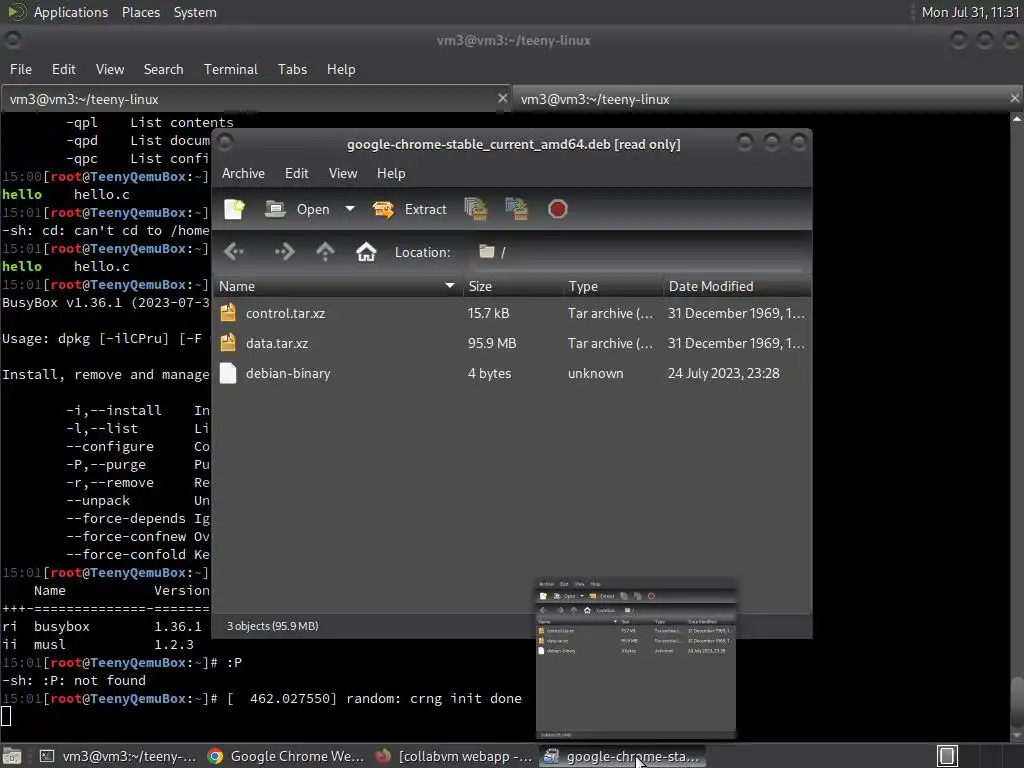Open terminal Tabs menu
Screen dimensions: 1024x768
[292, 69]
